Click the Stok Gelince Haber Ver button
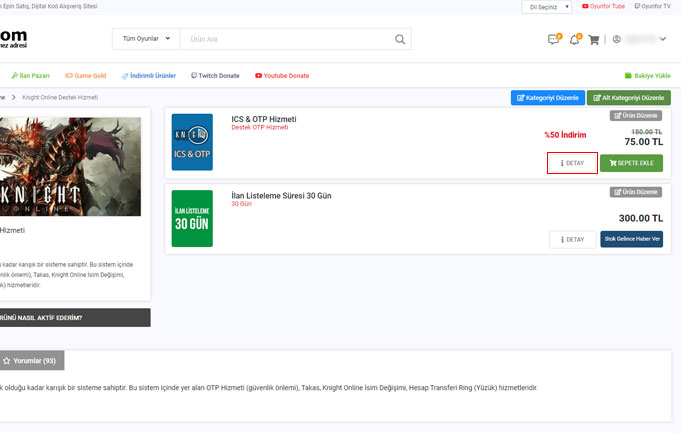 click(631, 240)
